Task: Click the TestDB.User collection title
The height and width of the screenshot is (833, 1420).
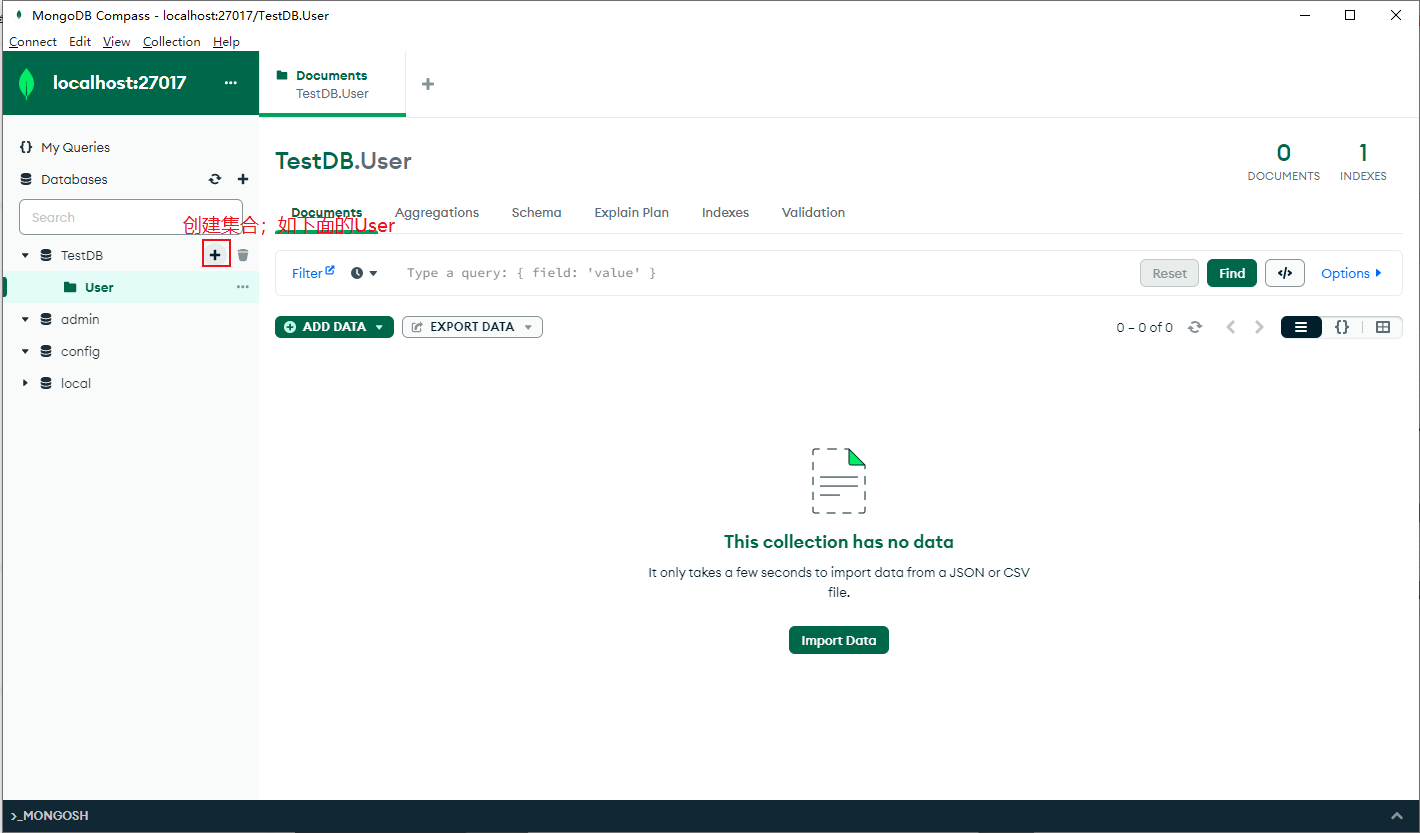Action: click(343, 161)
